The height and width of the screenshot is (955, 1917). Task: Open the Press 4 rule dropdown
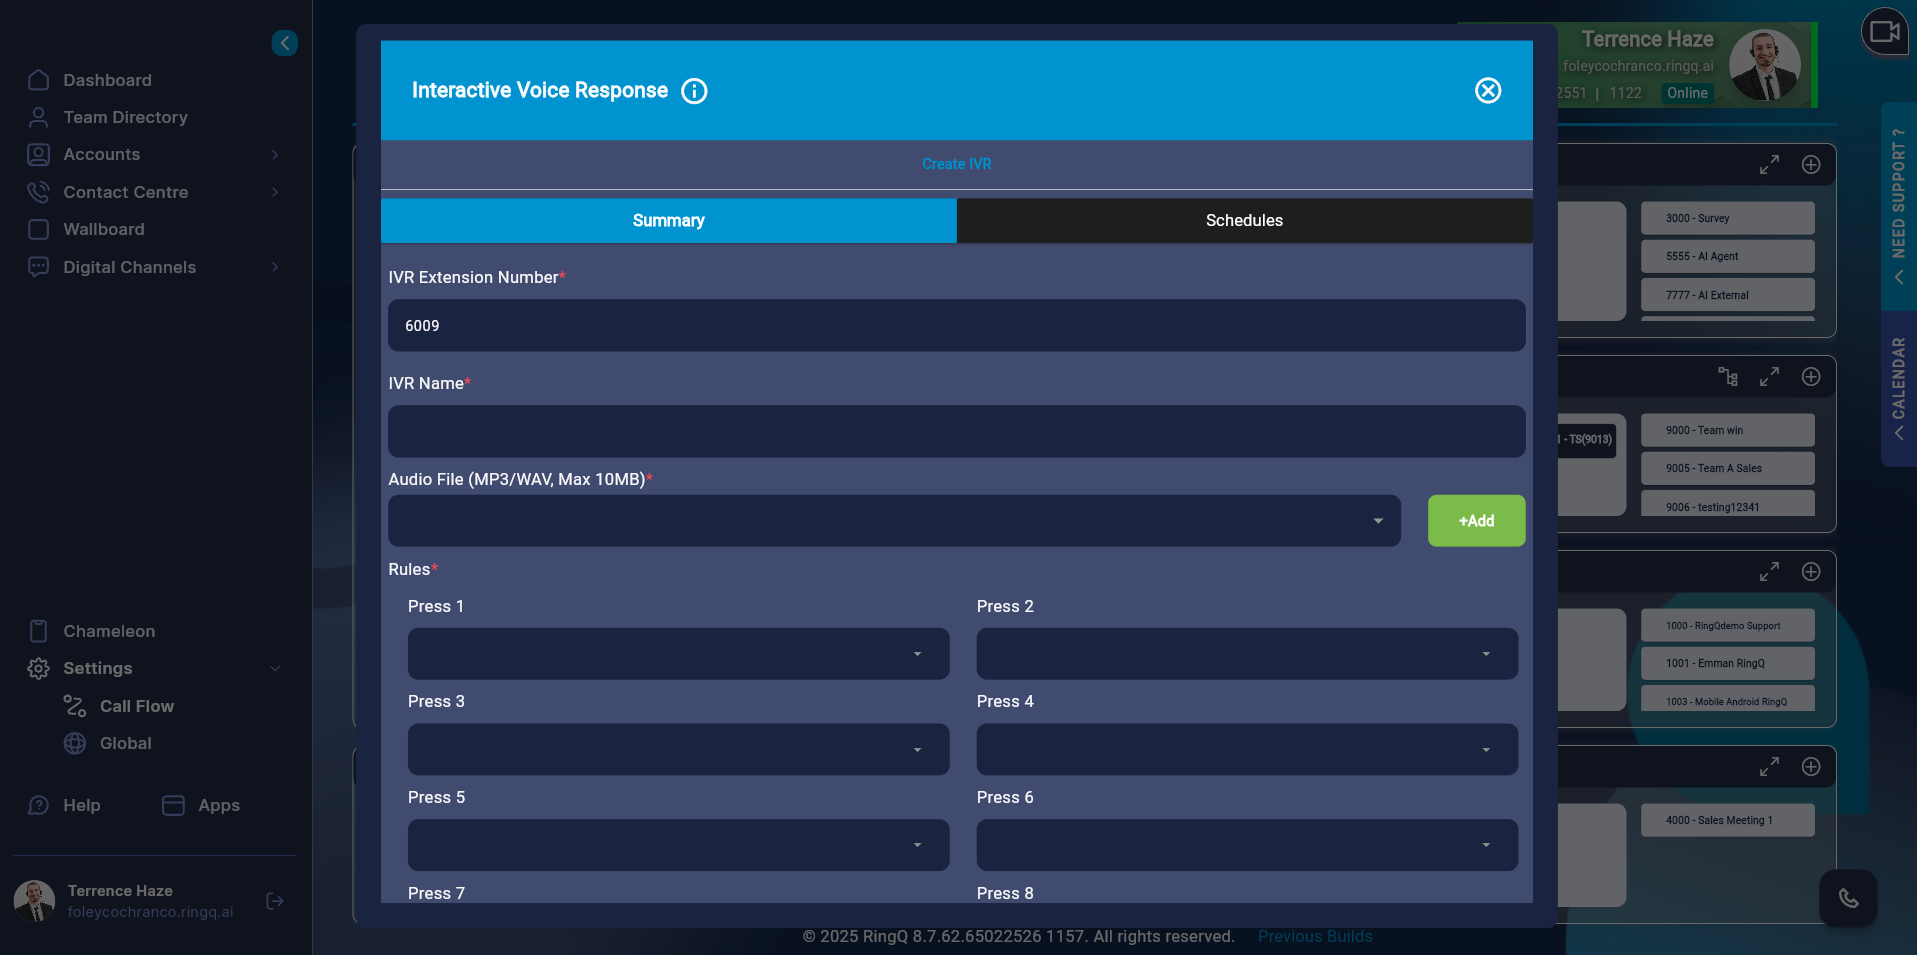tap(1246, 750)
